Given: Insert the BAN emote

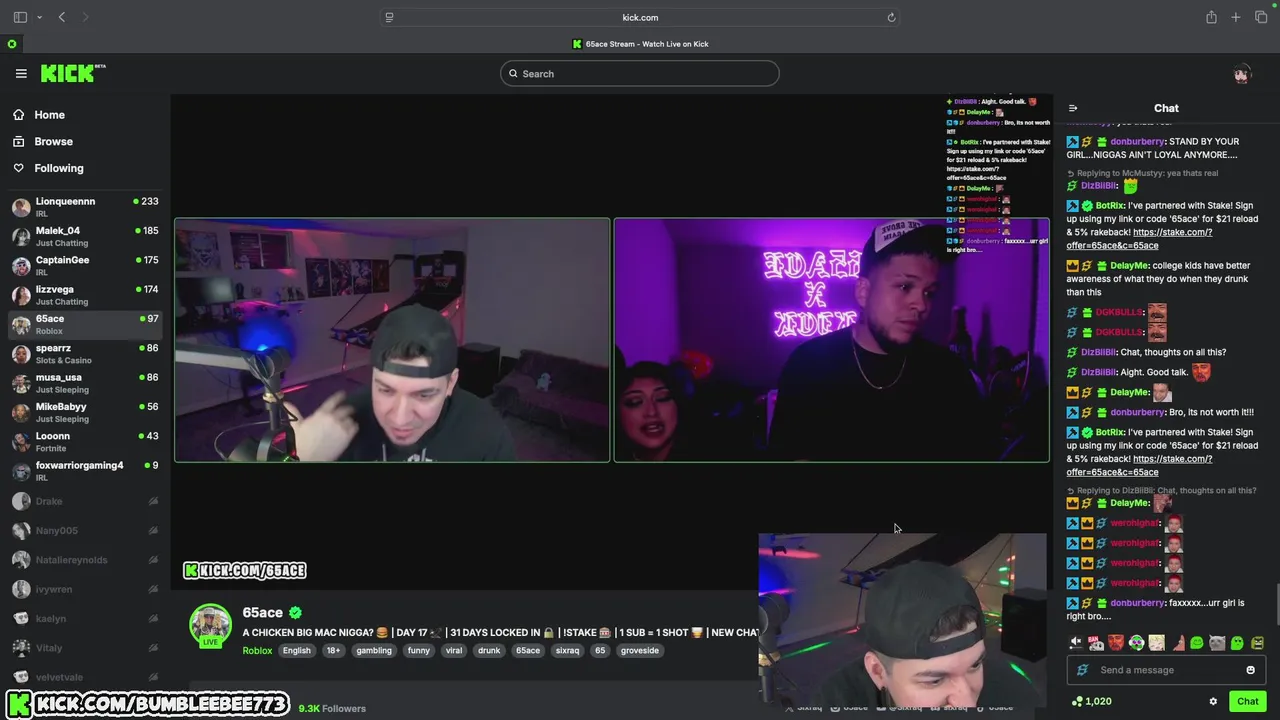Looking at the screenshot, I should point(1096,643).
